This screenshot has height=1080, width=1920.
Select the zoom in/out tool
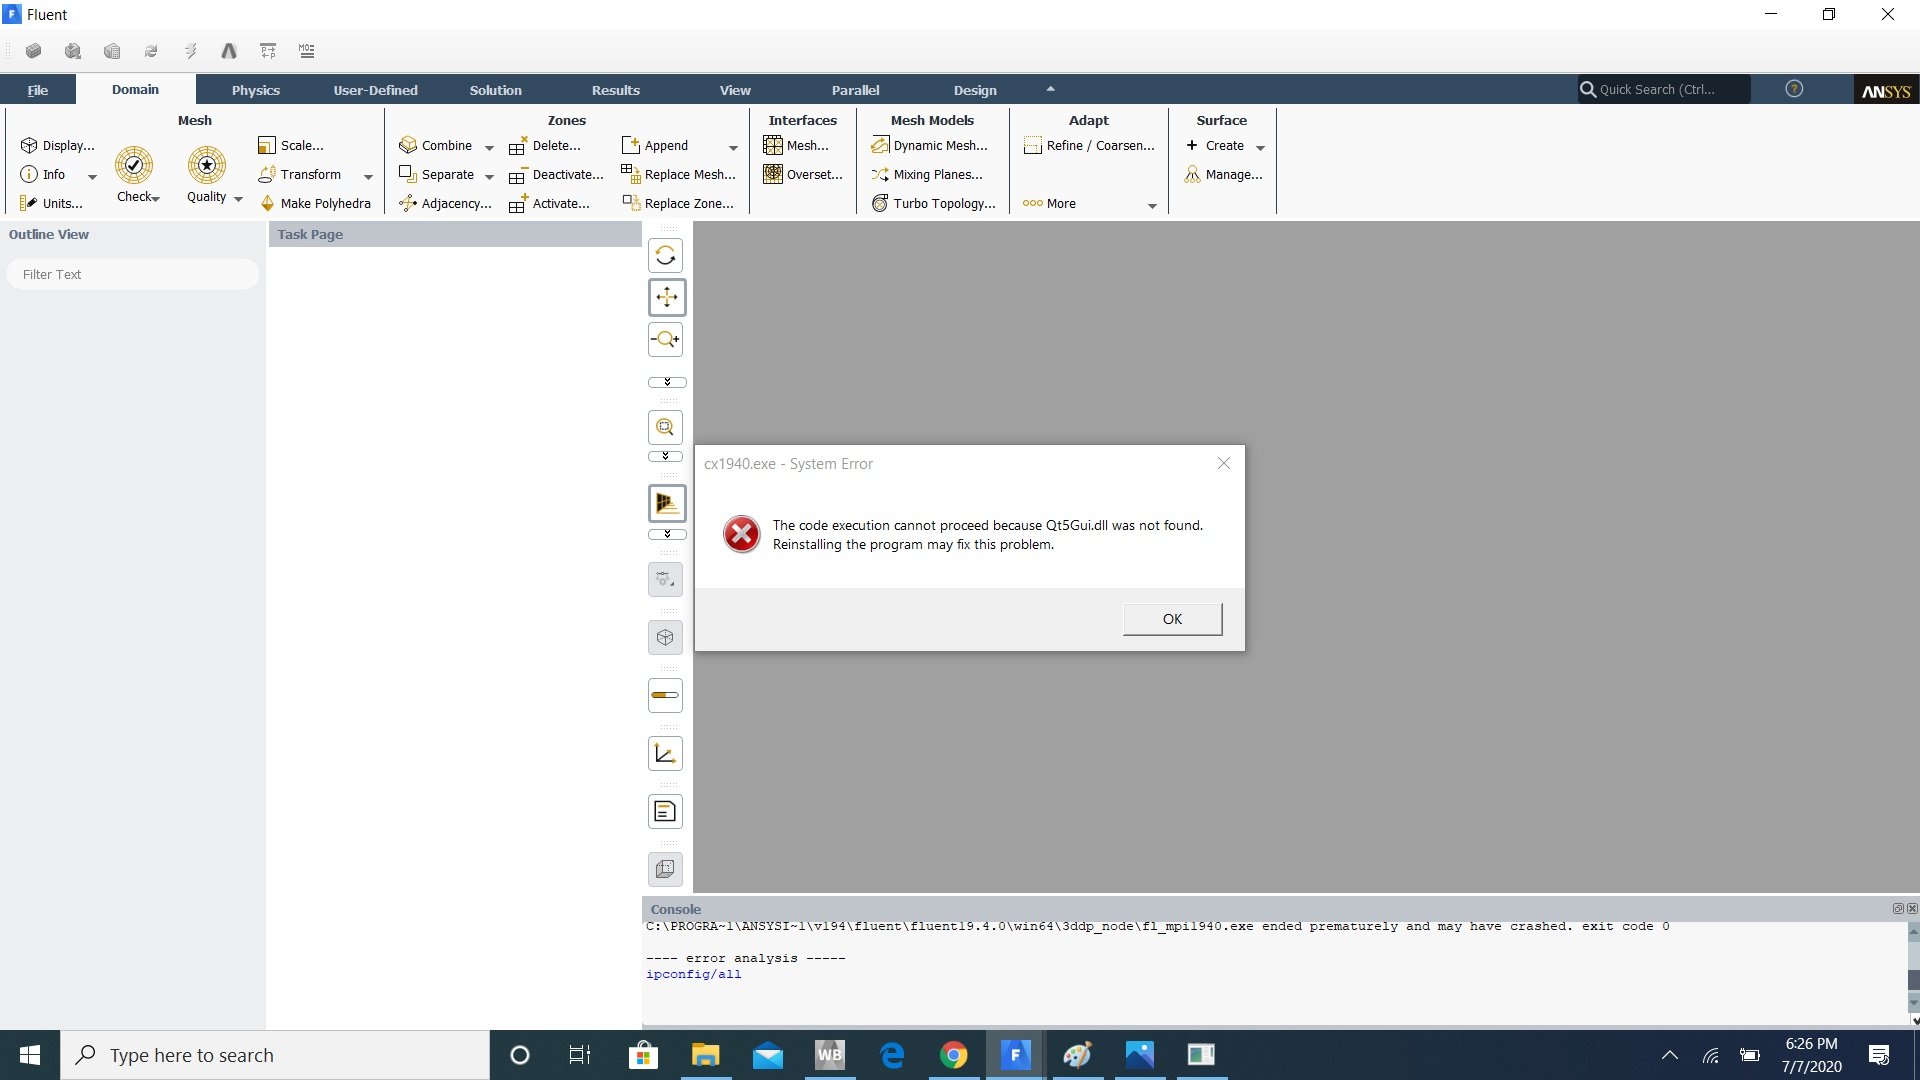click(665, 340)
